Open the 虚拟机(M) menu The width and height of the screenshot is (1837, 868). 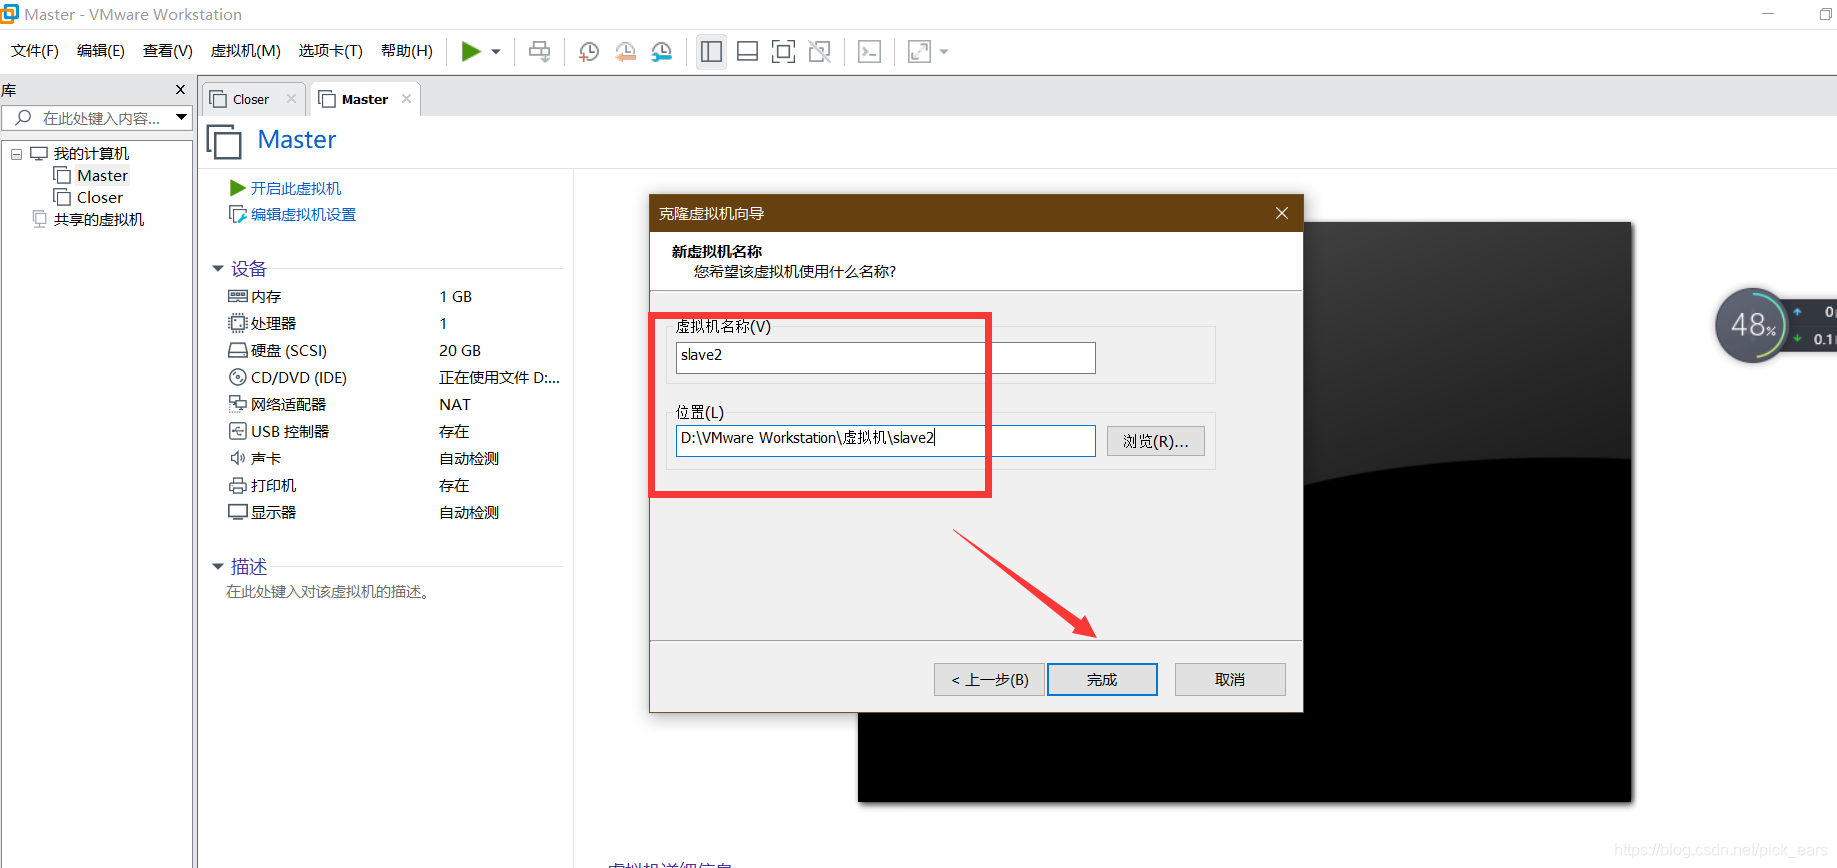pyautogui.click(x=246, y=51)
